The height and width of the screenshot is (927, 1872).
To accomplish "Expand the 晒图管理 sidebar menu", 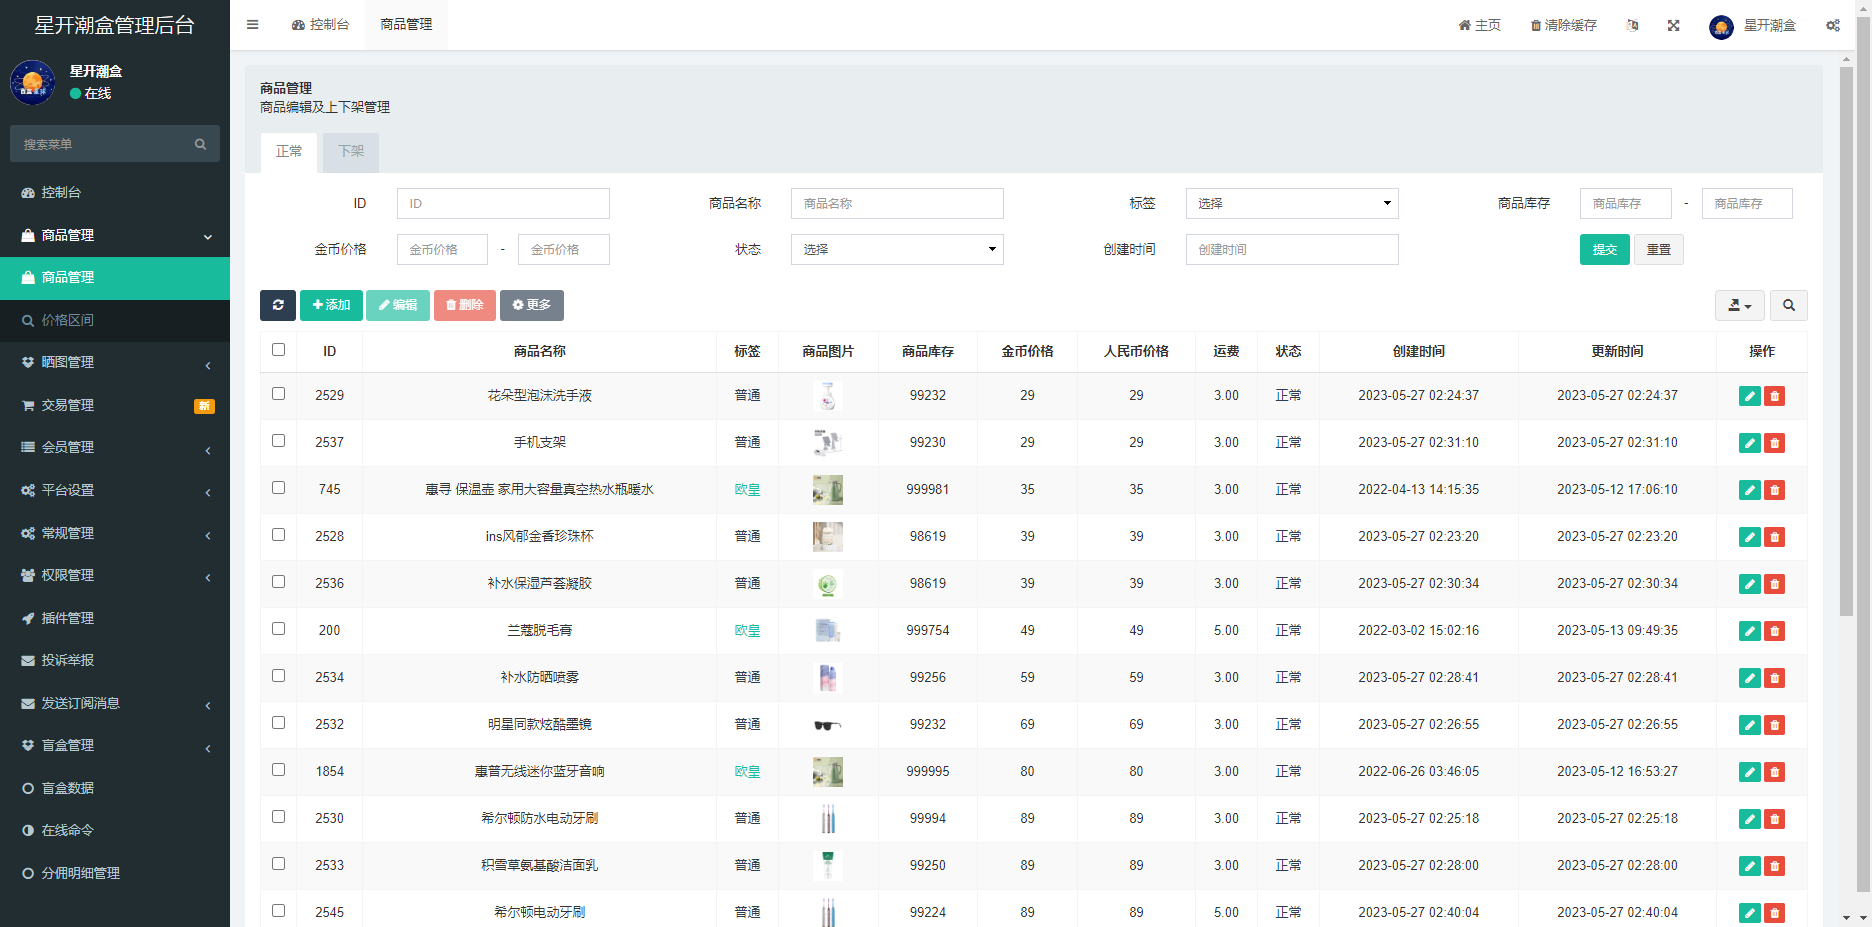I will tap(115, 363).
